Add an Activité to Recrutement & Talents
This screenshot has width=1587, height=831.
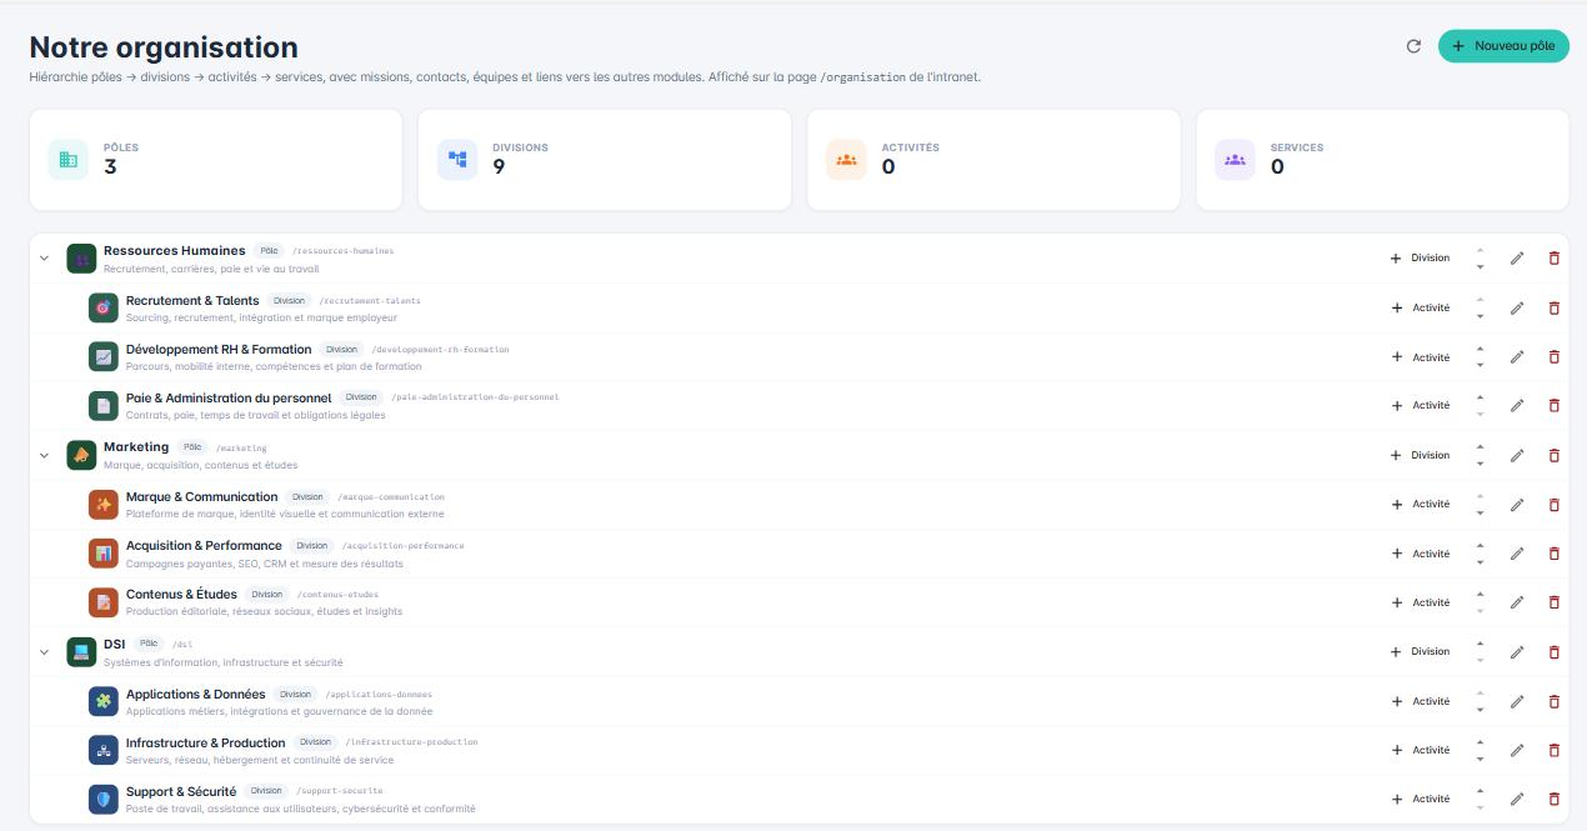click(x=1421, y=308)
